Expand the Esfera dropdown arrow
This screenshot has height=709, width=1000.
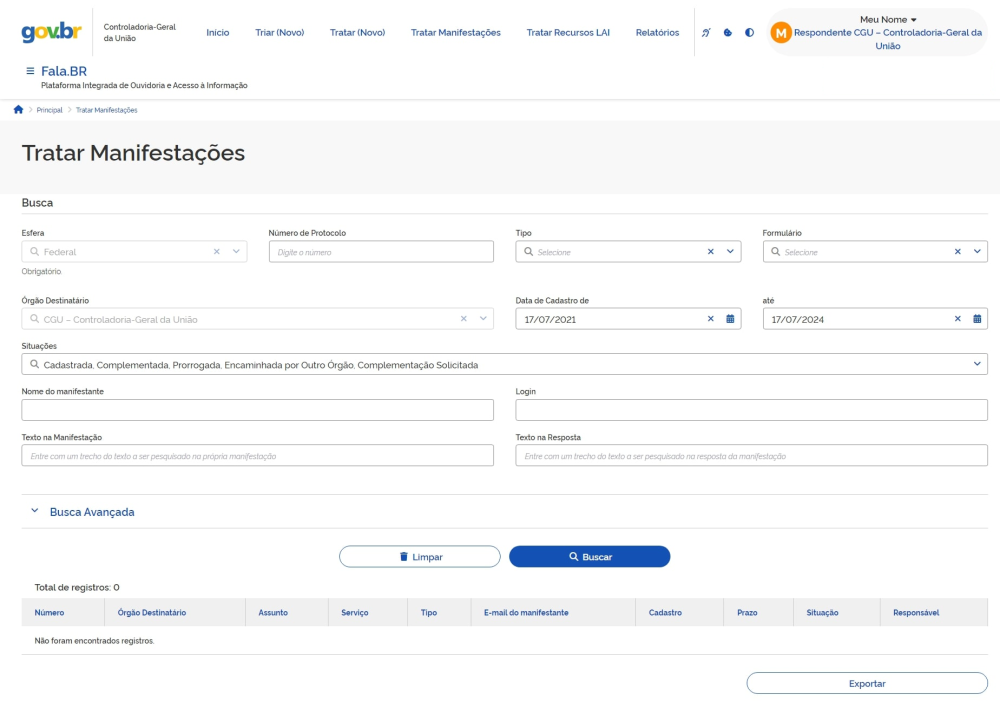(236, 252)
